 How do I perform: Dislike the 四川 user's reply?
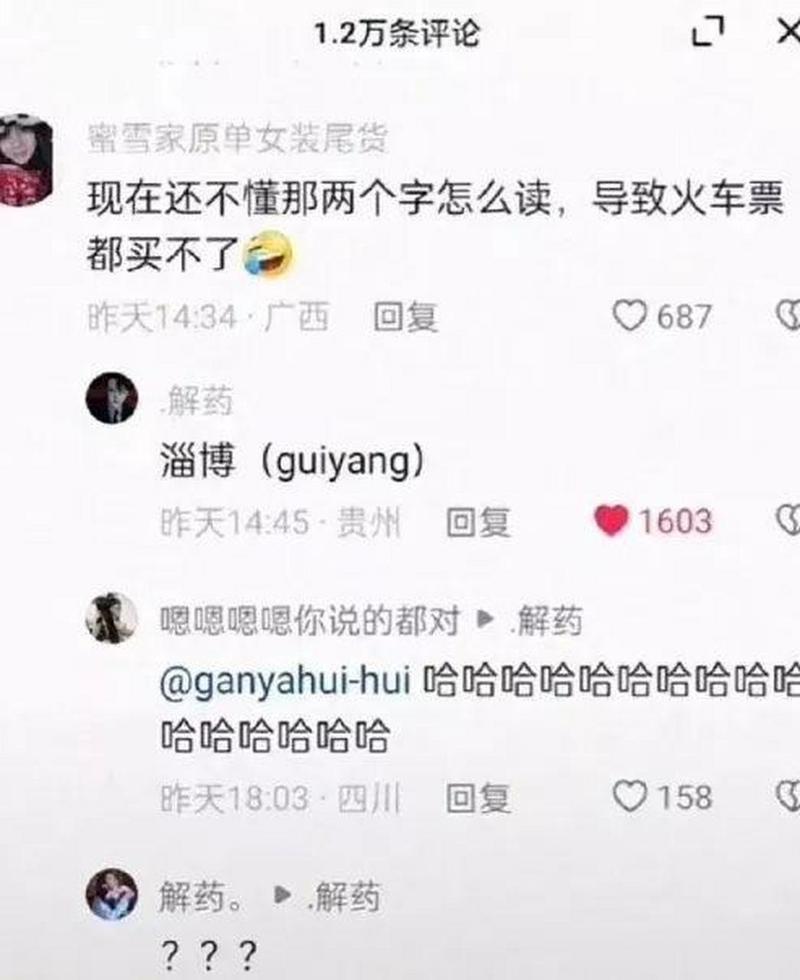point(788,797)
